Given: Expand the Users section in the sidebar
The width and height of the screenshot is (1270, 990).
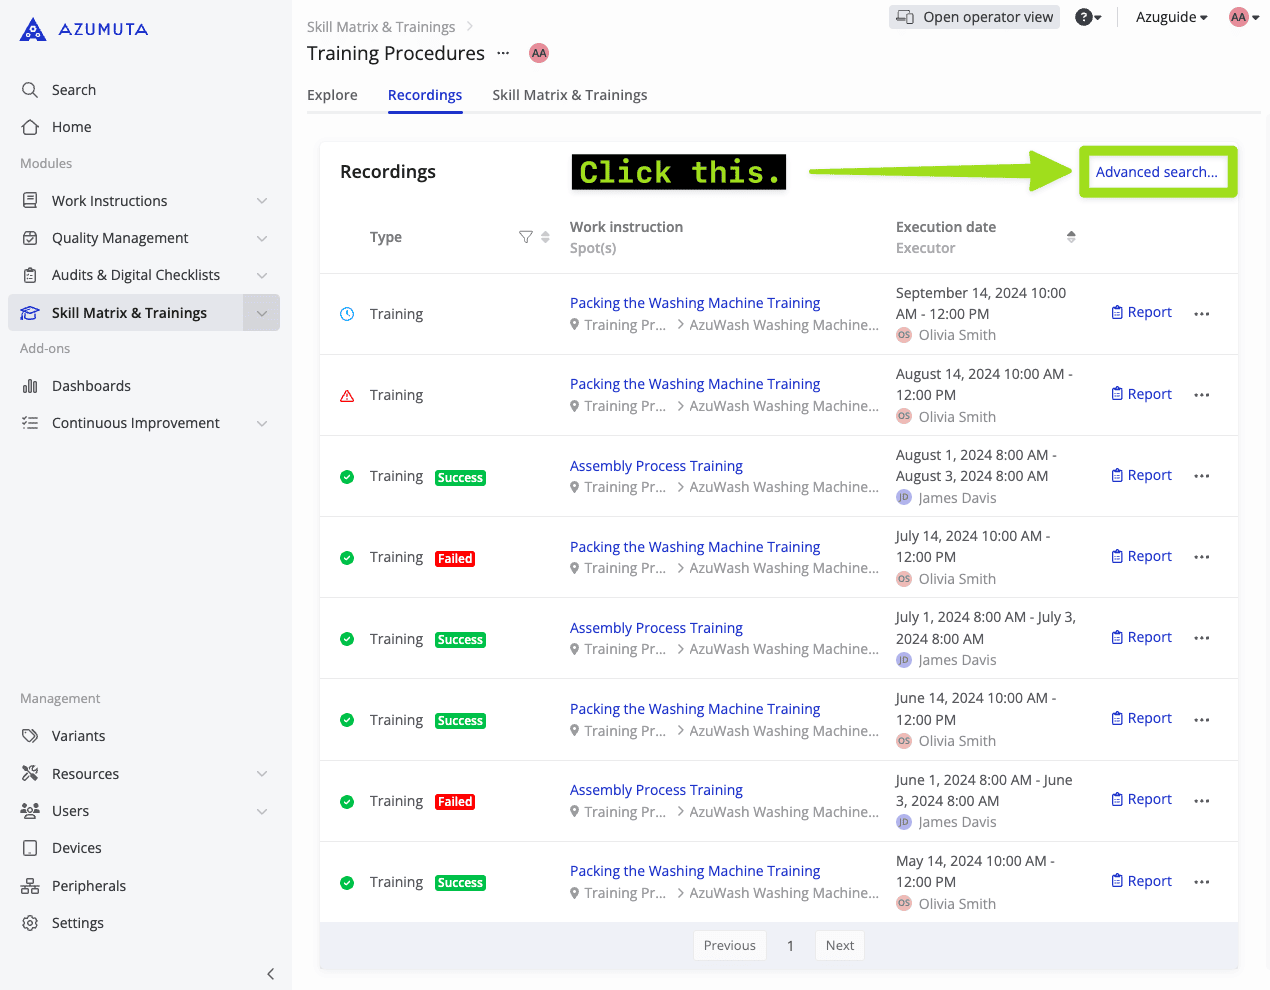Looking at the screenshot, I should tap(261, 810).
